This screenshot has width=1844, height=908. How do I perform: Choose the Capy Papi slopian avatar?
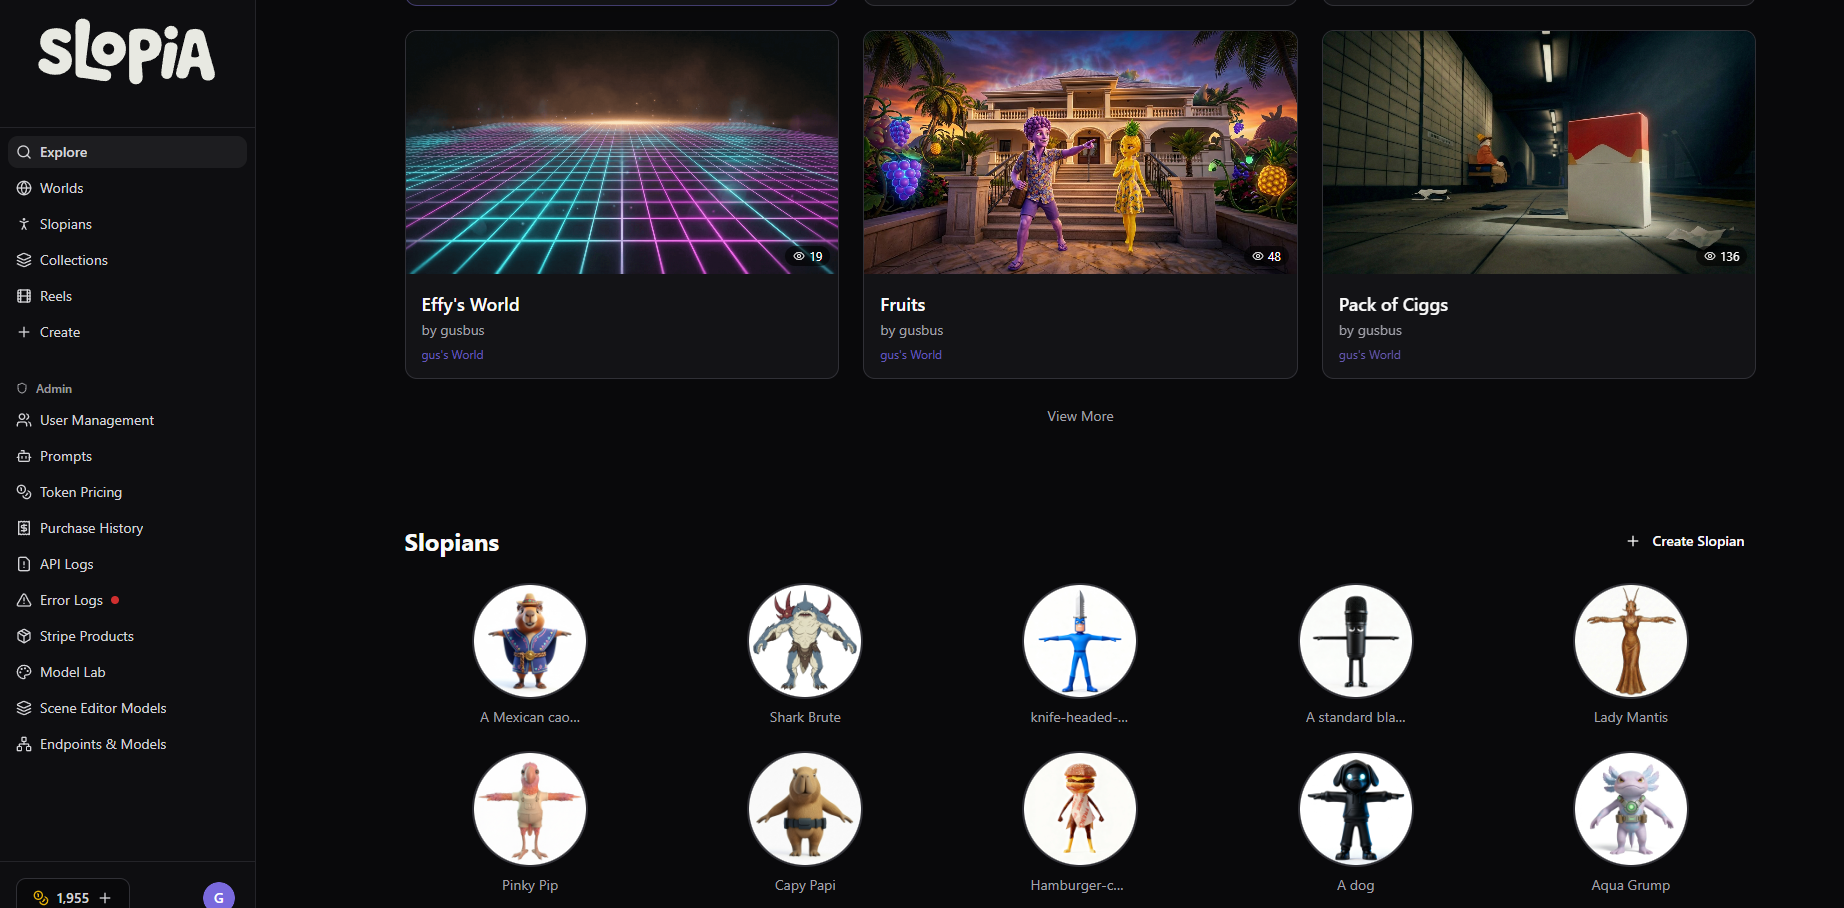[805, 809]
